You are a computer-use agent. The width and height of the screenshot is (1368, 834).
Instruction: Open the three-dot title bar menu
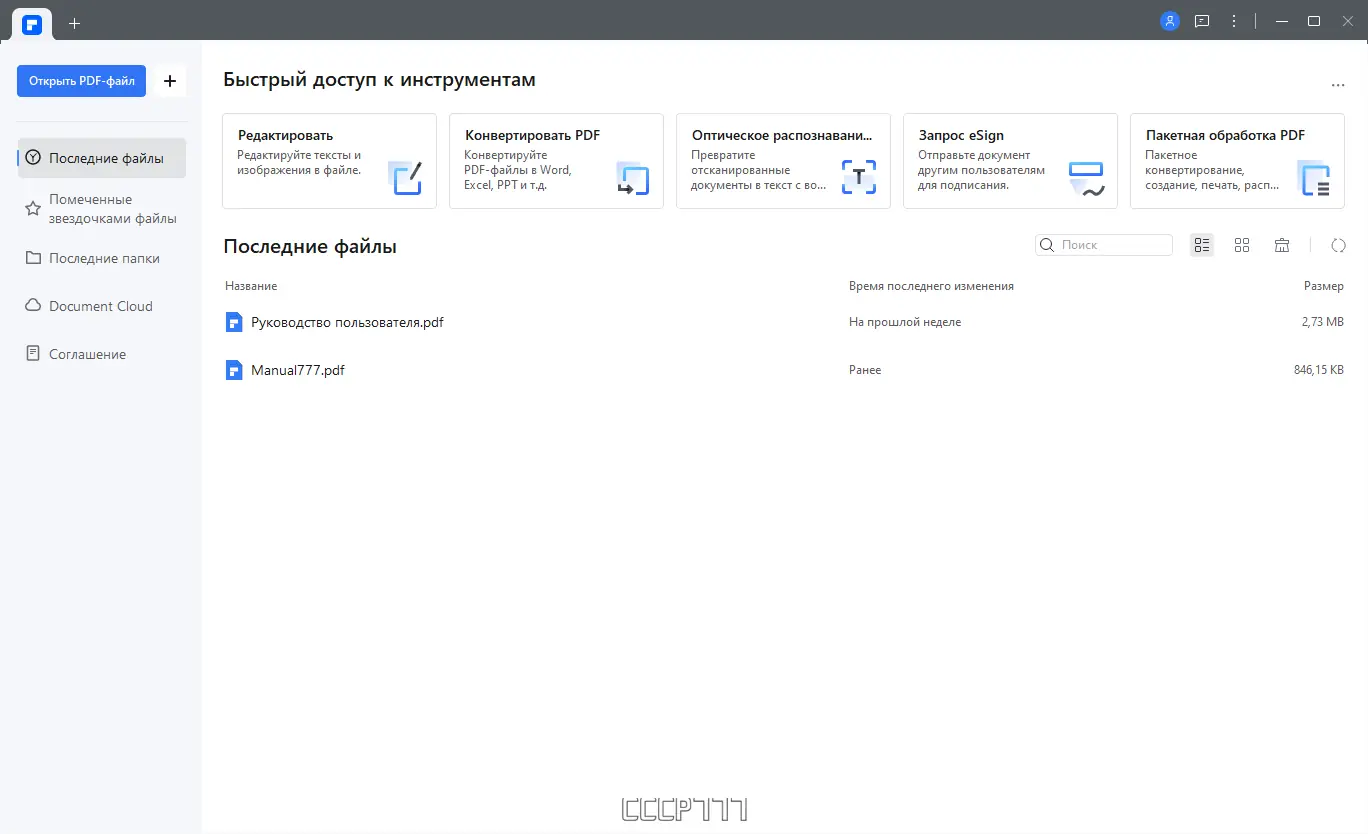pos(1234,21)
